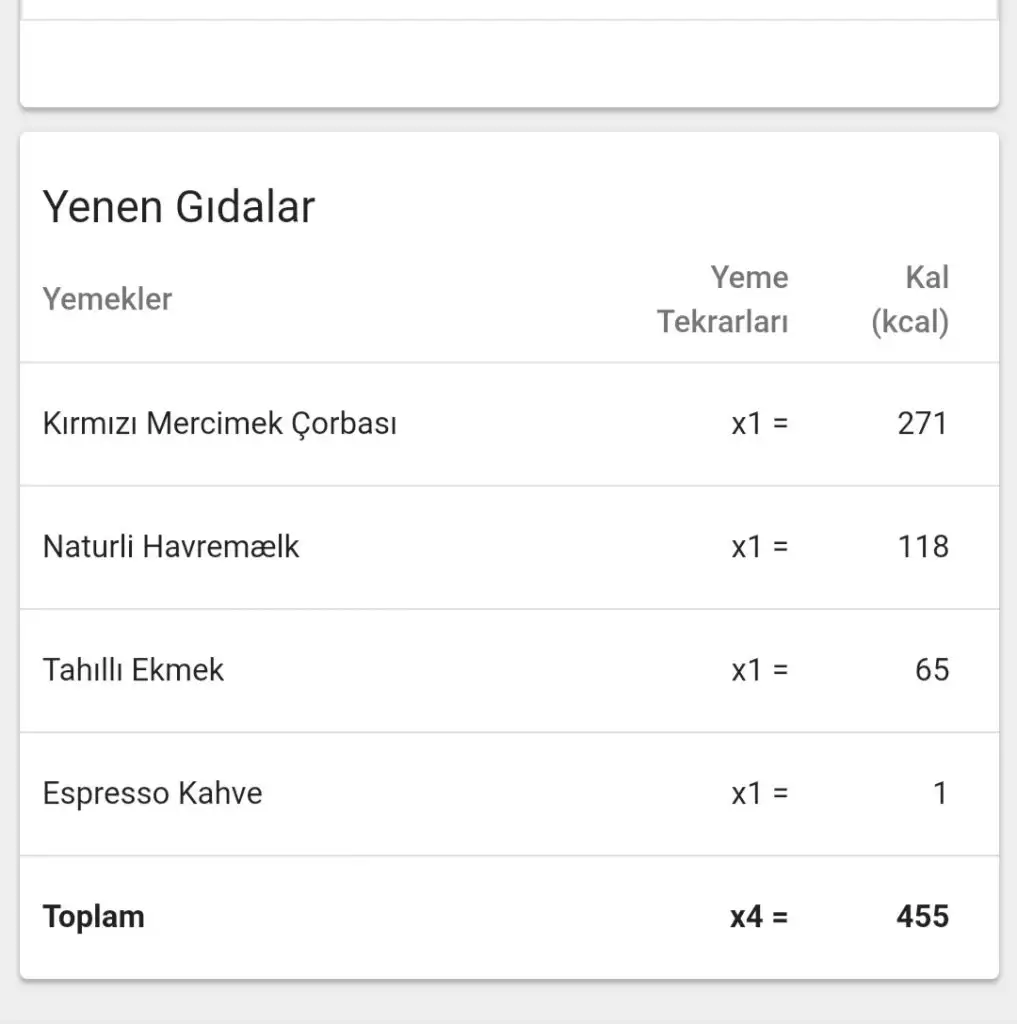1017x1024 pixels.
Task: Open the Espresso Kahve food entry
Action: pyautogui.click(x=152, y=794)
